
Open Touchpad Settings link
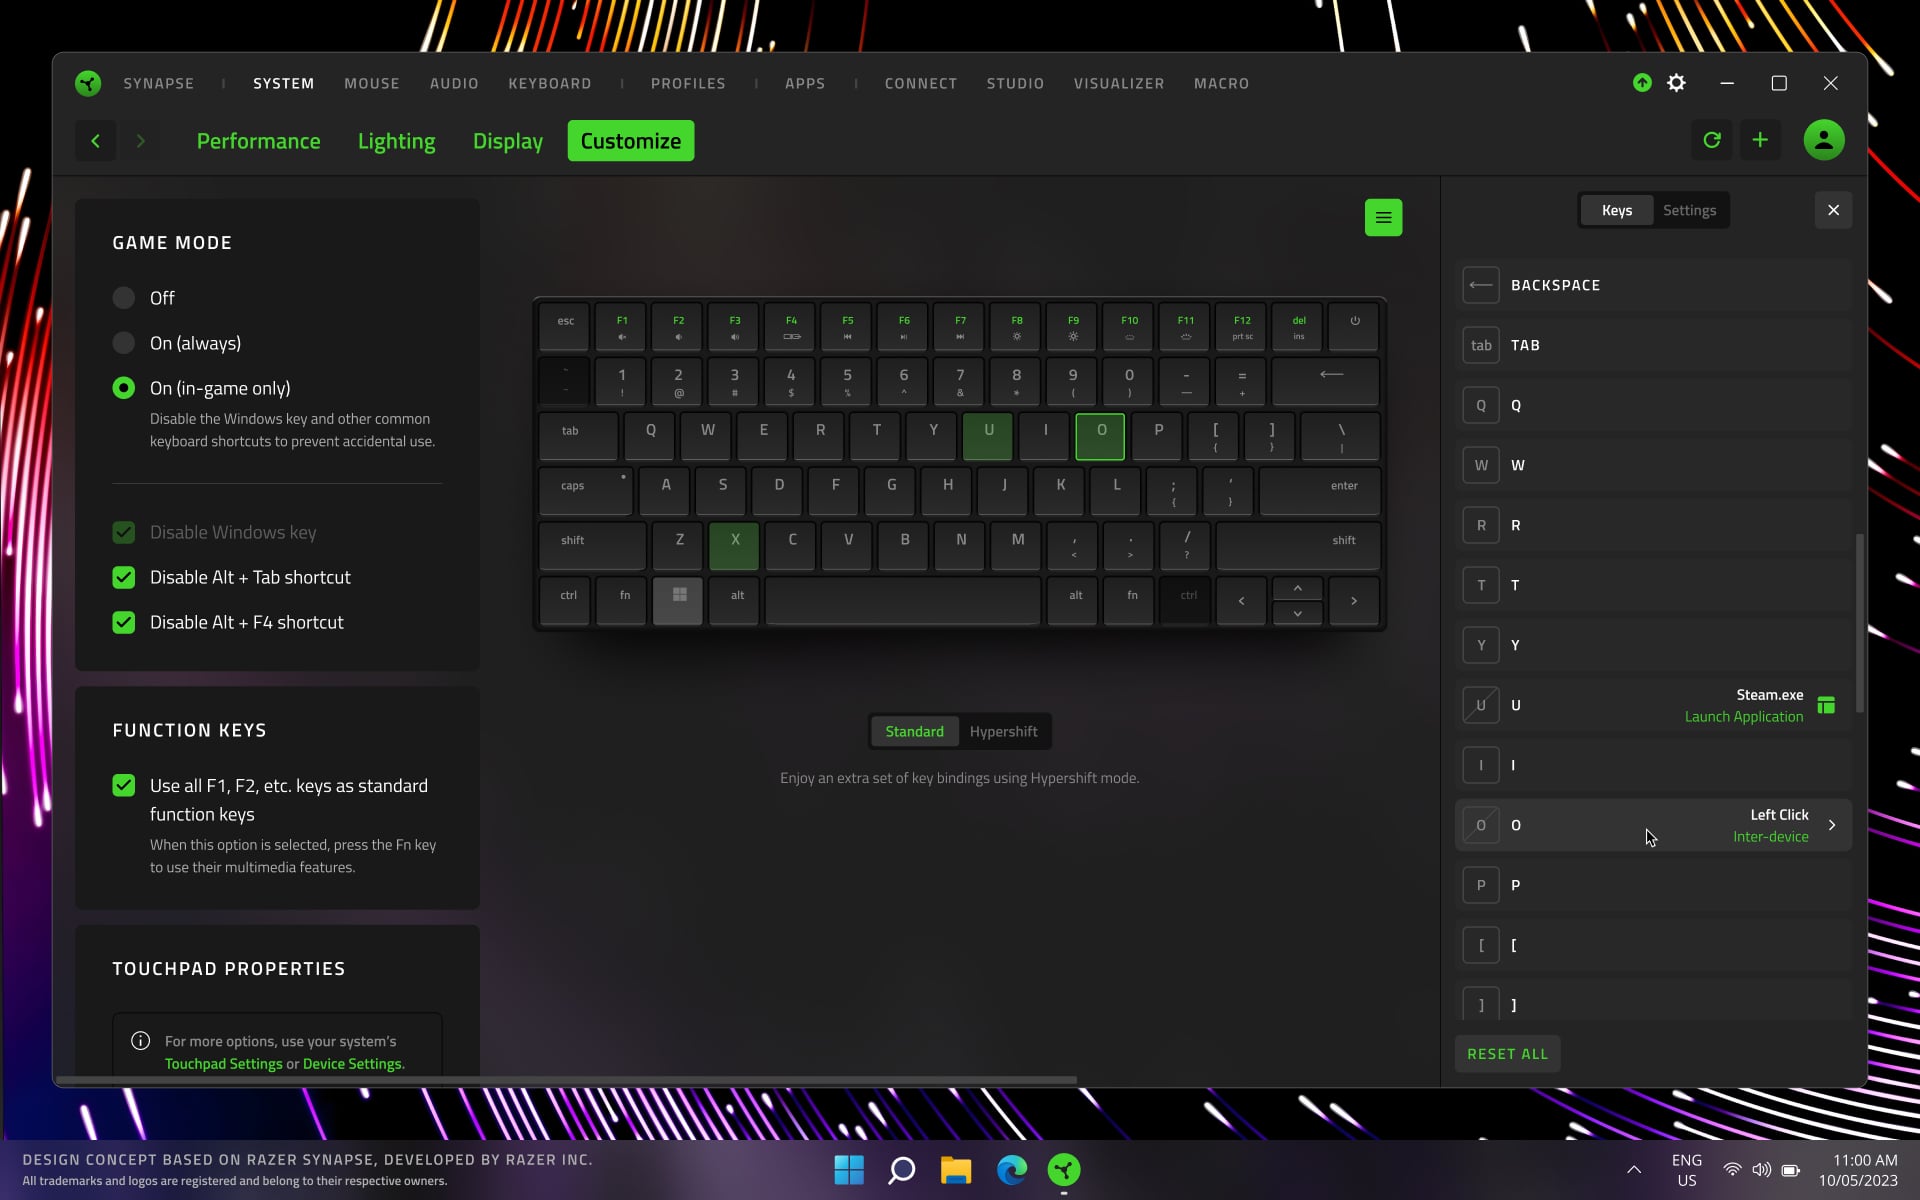pos(224,1064)
